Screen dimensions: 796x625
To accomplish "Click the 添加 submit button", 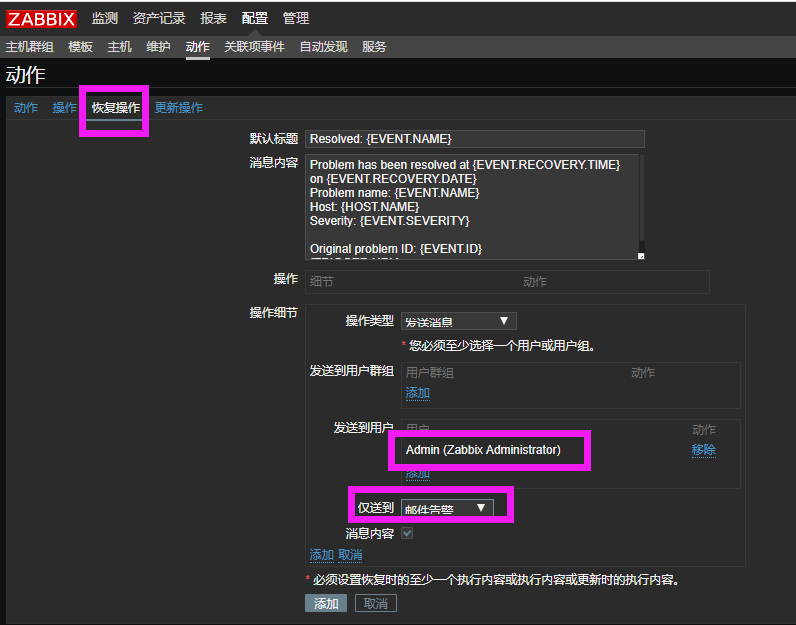I will tap(326, 603).
